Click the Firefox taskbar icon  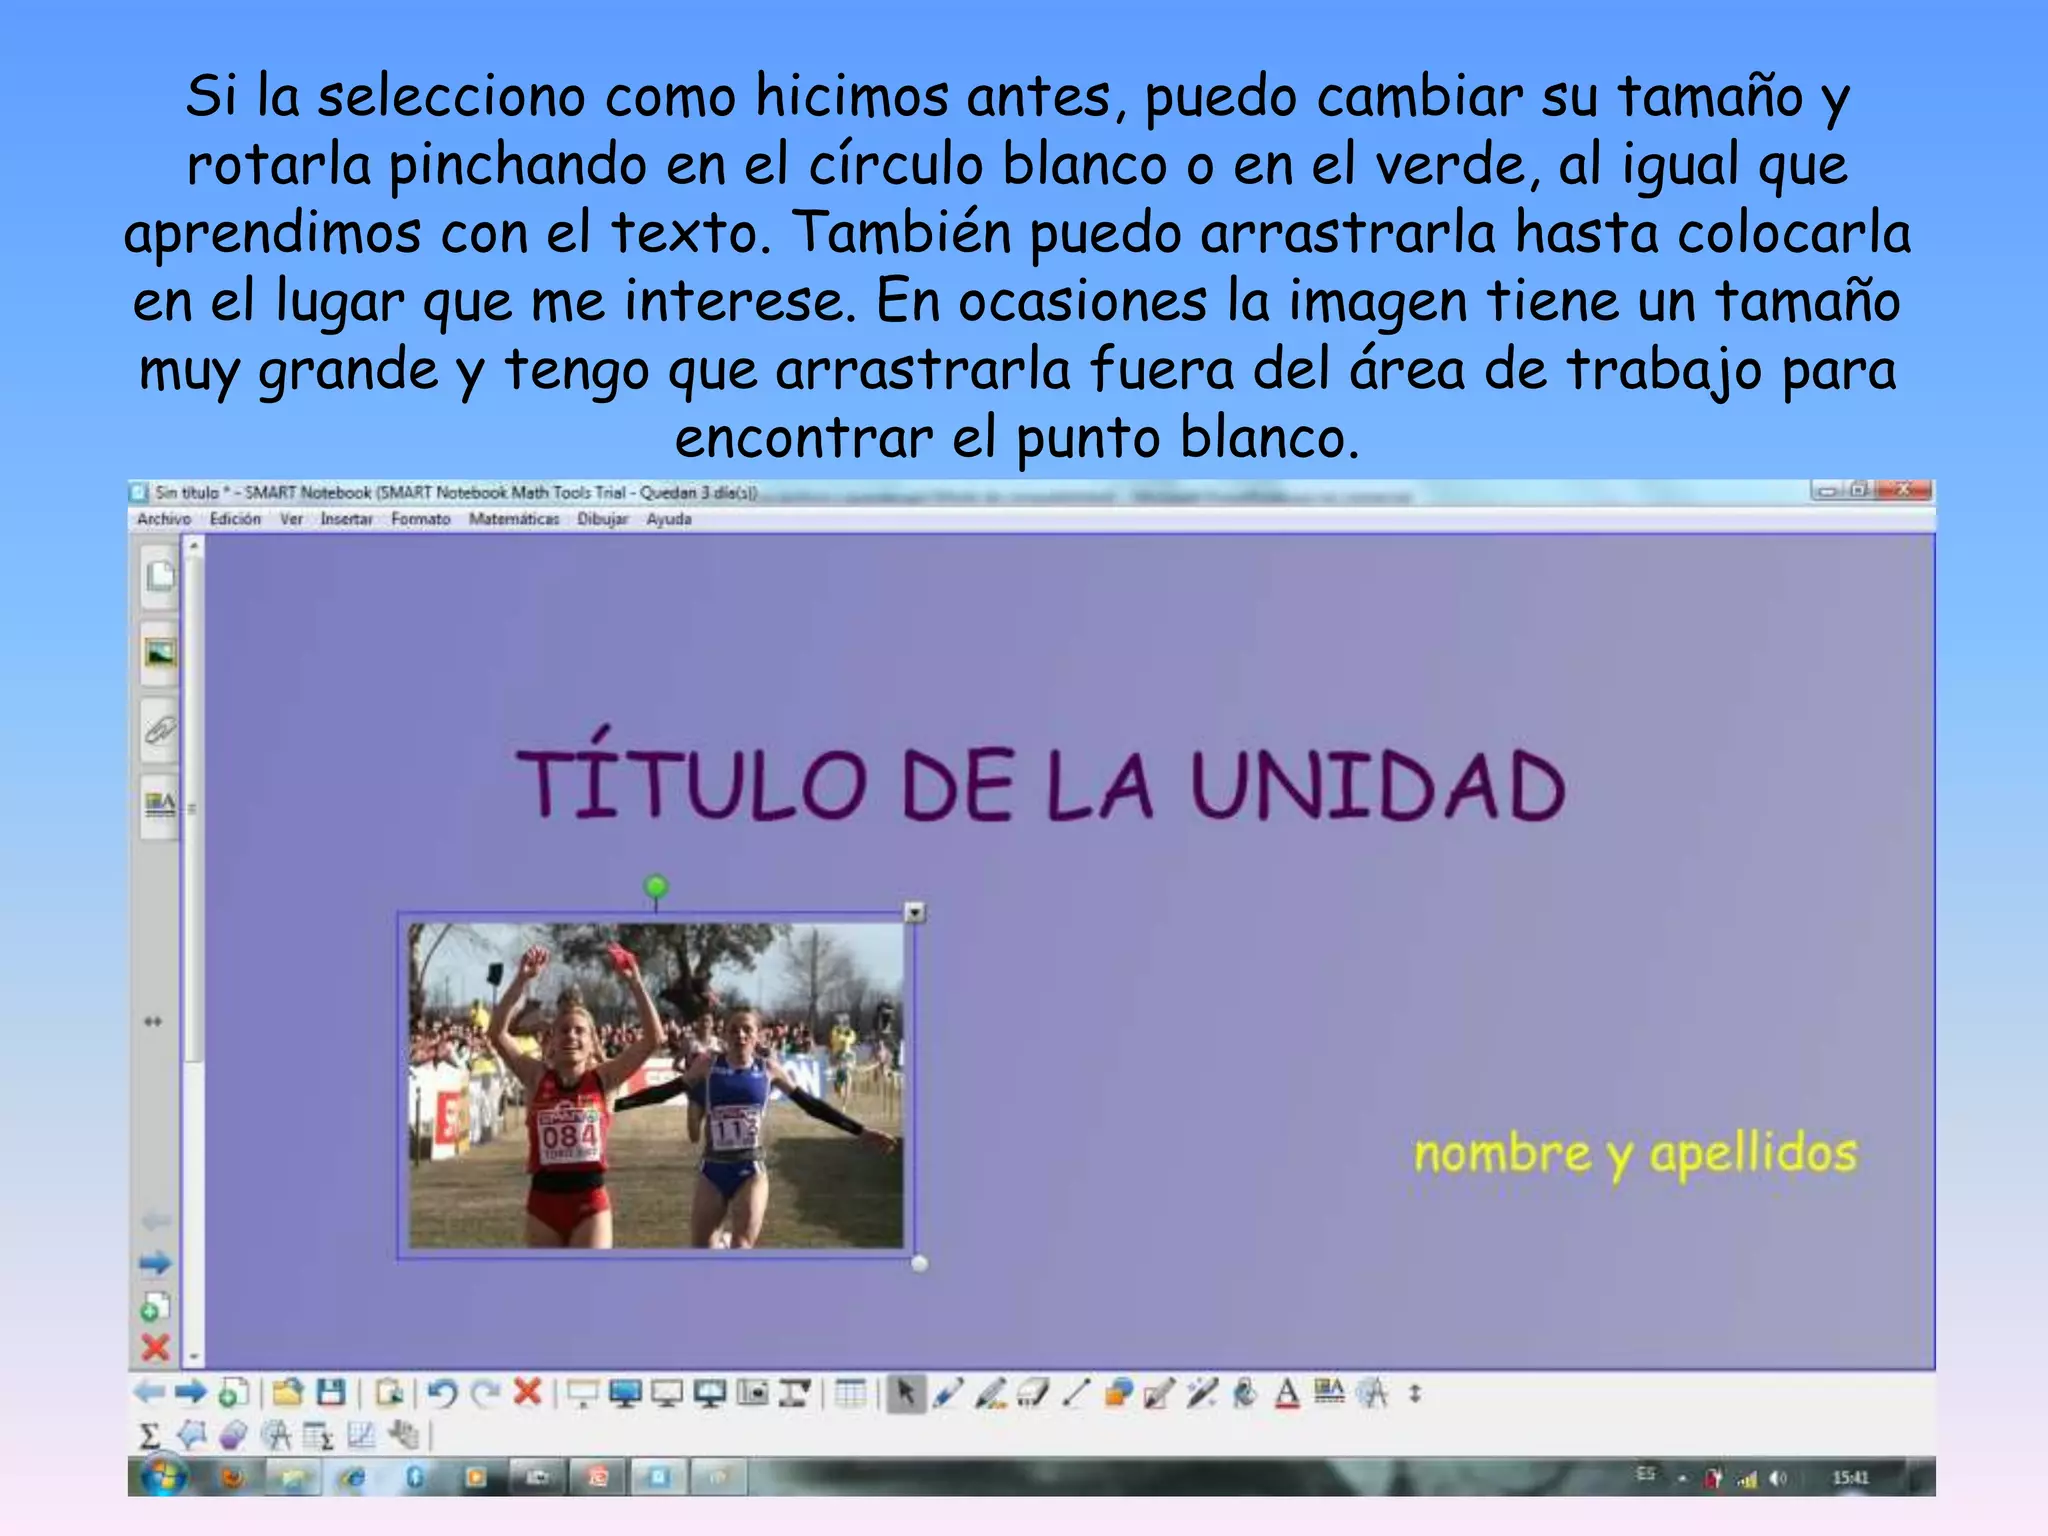[x=233, y=1477]
